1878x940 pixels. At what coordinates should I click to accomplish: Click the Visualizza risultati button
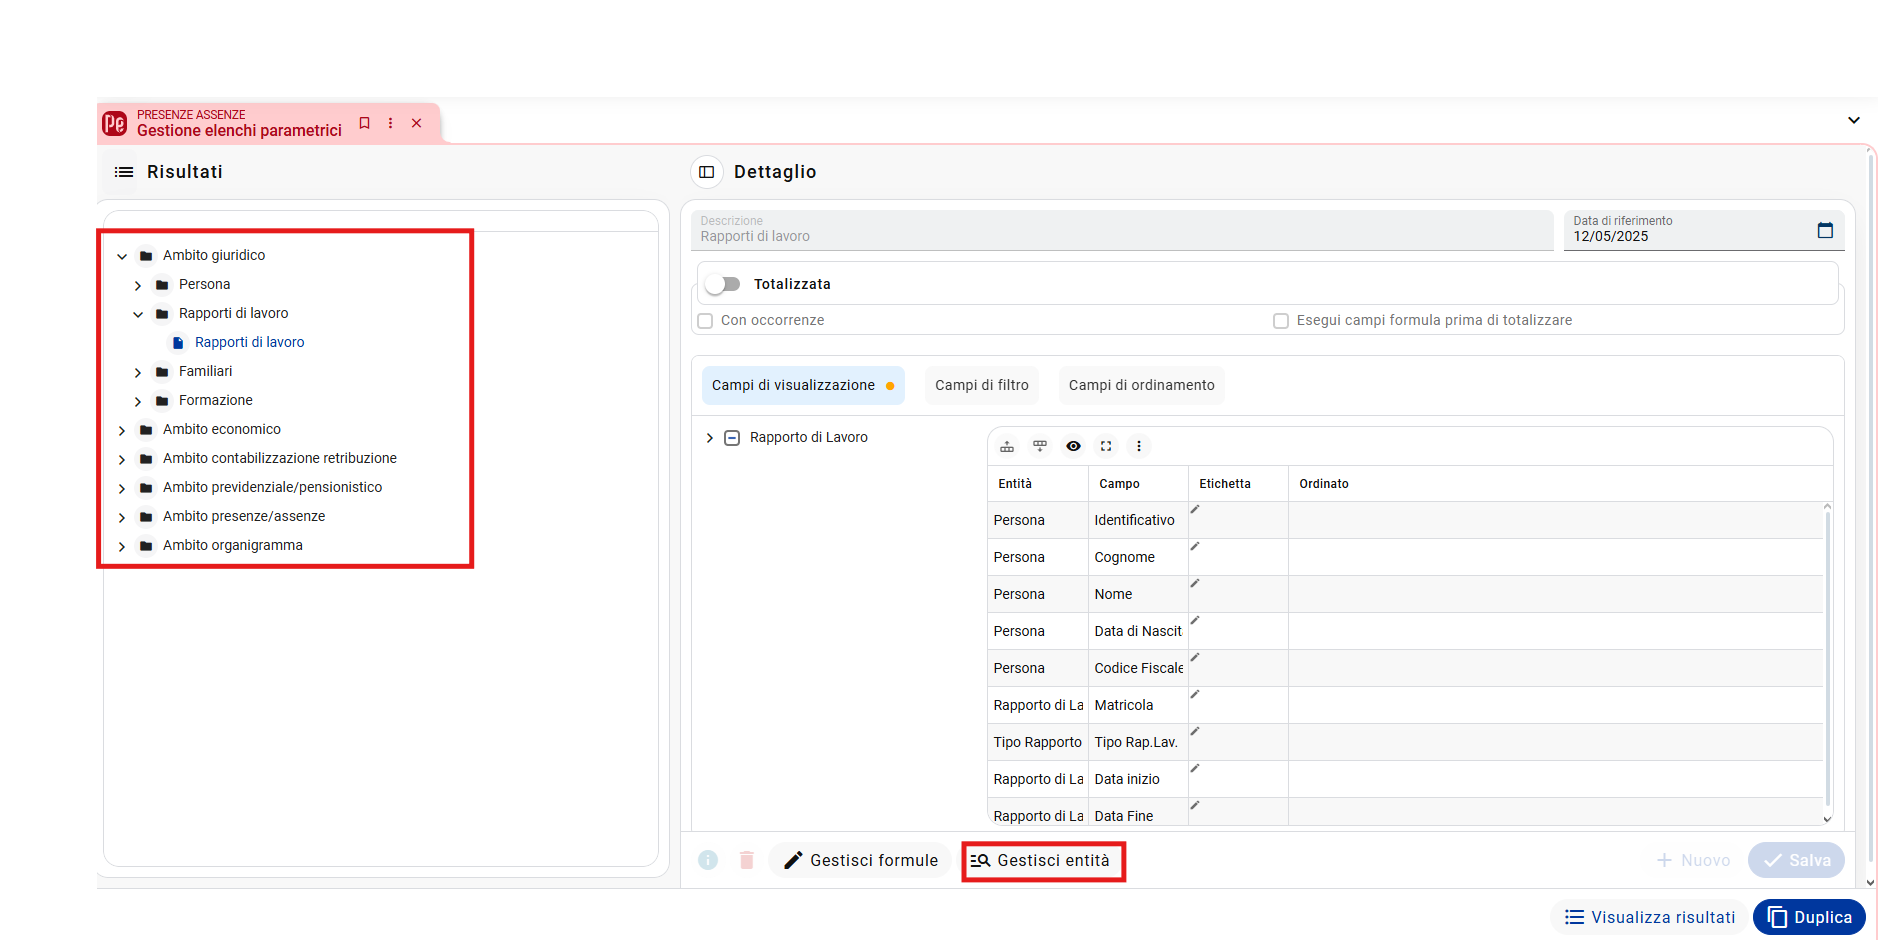coord(1649,917)
